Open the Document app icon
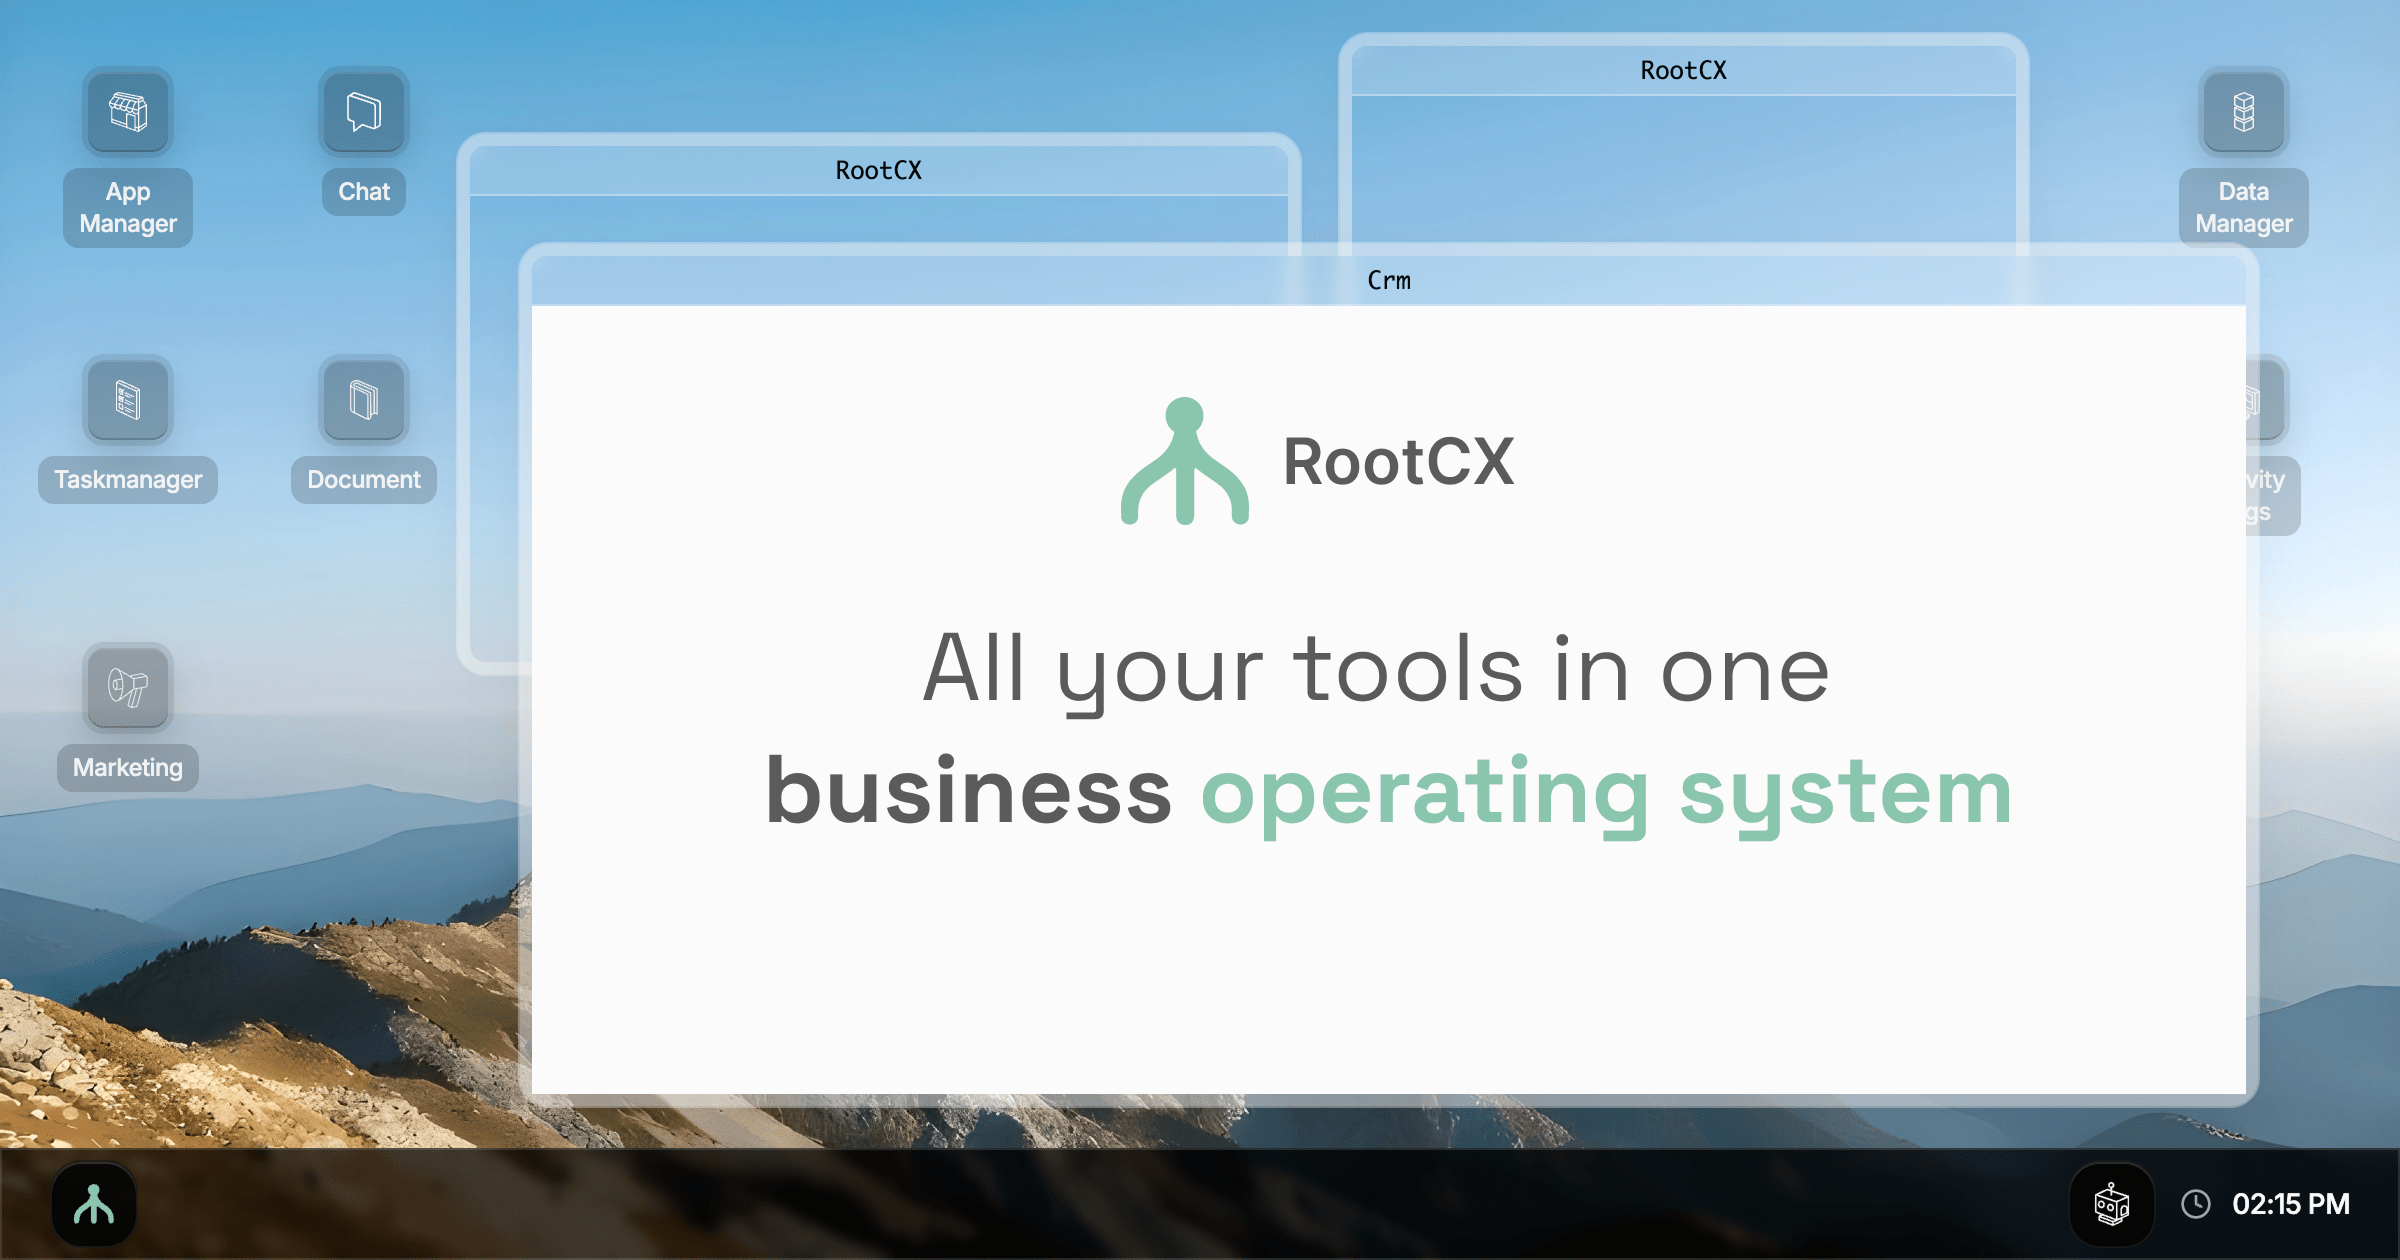This screenshot has height=1260, width=2400. (x=364, y=400)
